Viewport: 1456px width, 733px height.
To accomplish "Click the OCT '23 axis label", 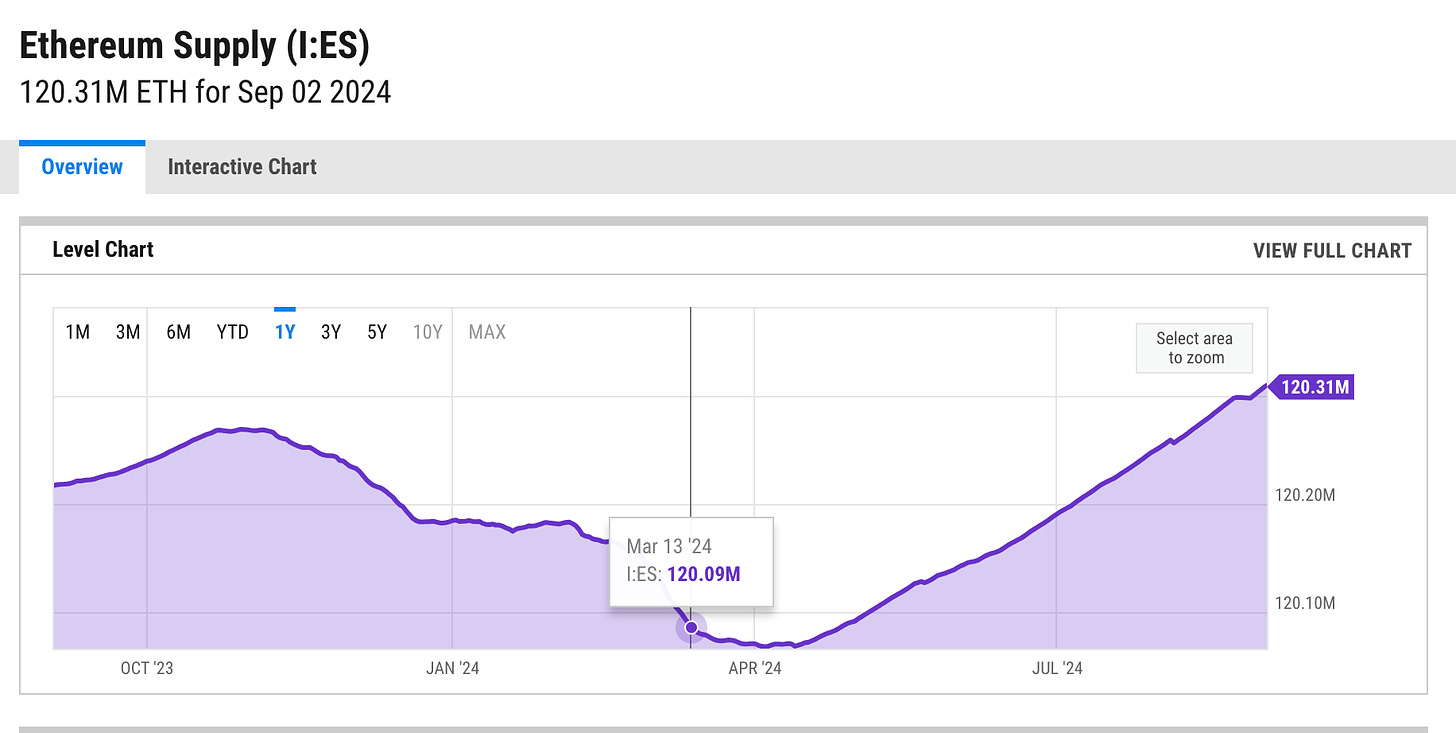I will [147, 668].
